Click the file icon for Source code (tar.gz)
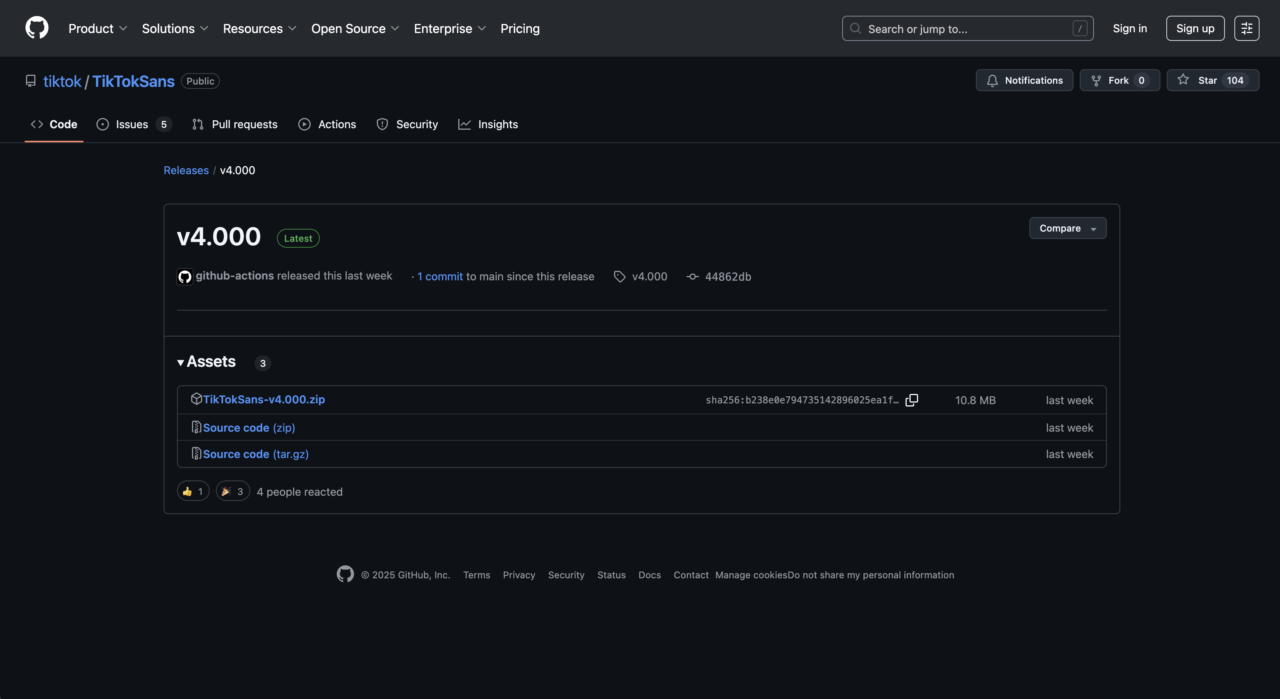 click(197, 453)
